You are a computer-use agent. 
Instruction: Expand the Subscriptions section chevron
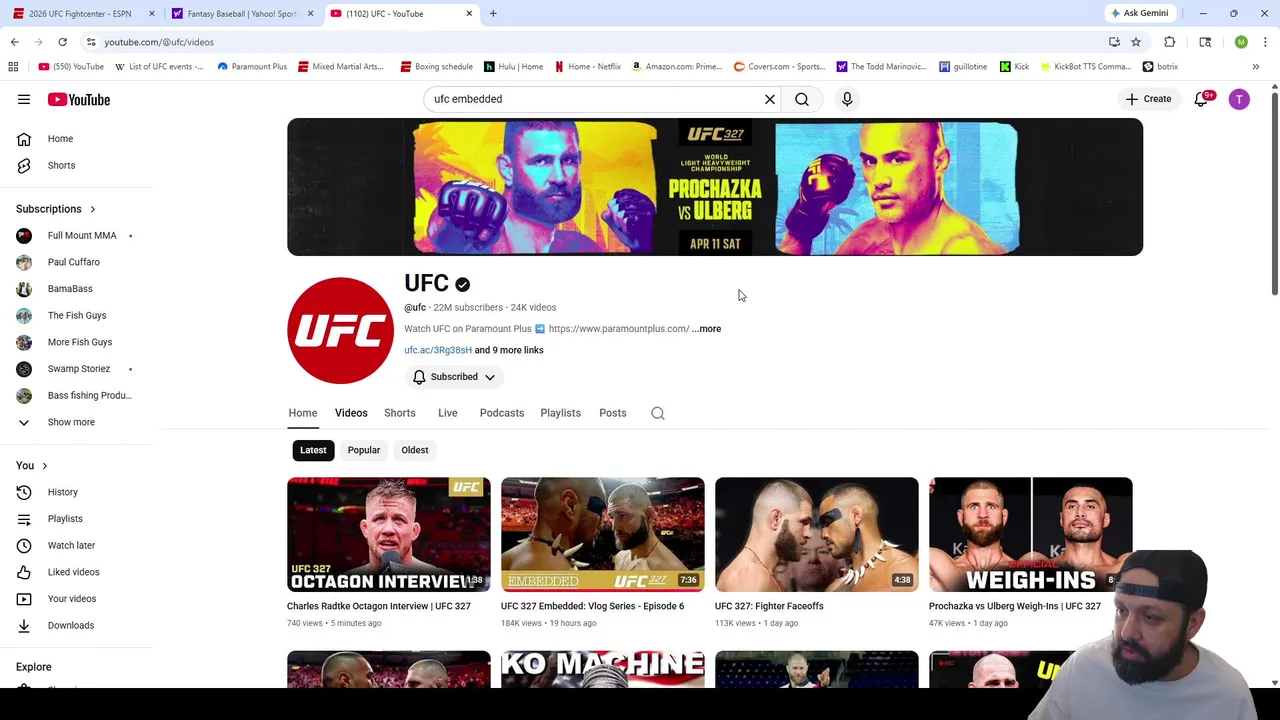(x=93, y=209)
